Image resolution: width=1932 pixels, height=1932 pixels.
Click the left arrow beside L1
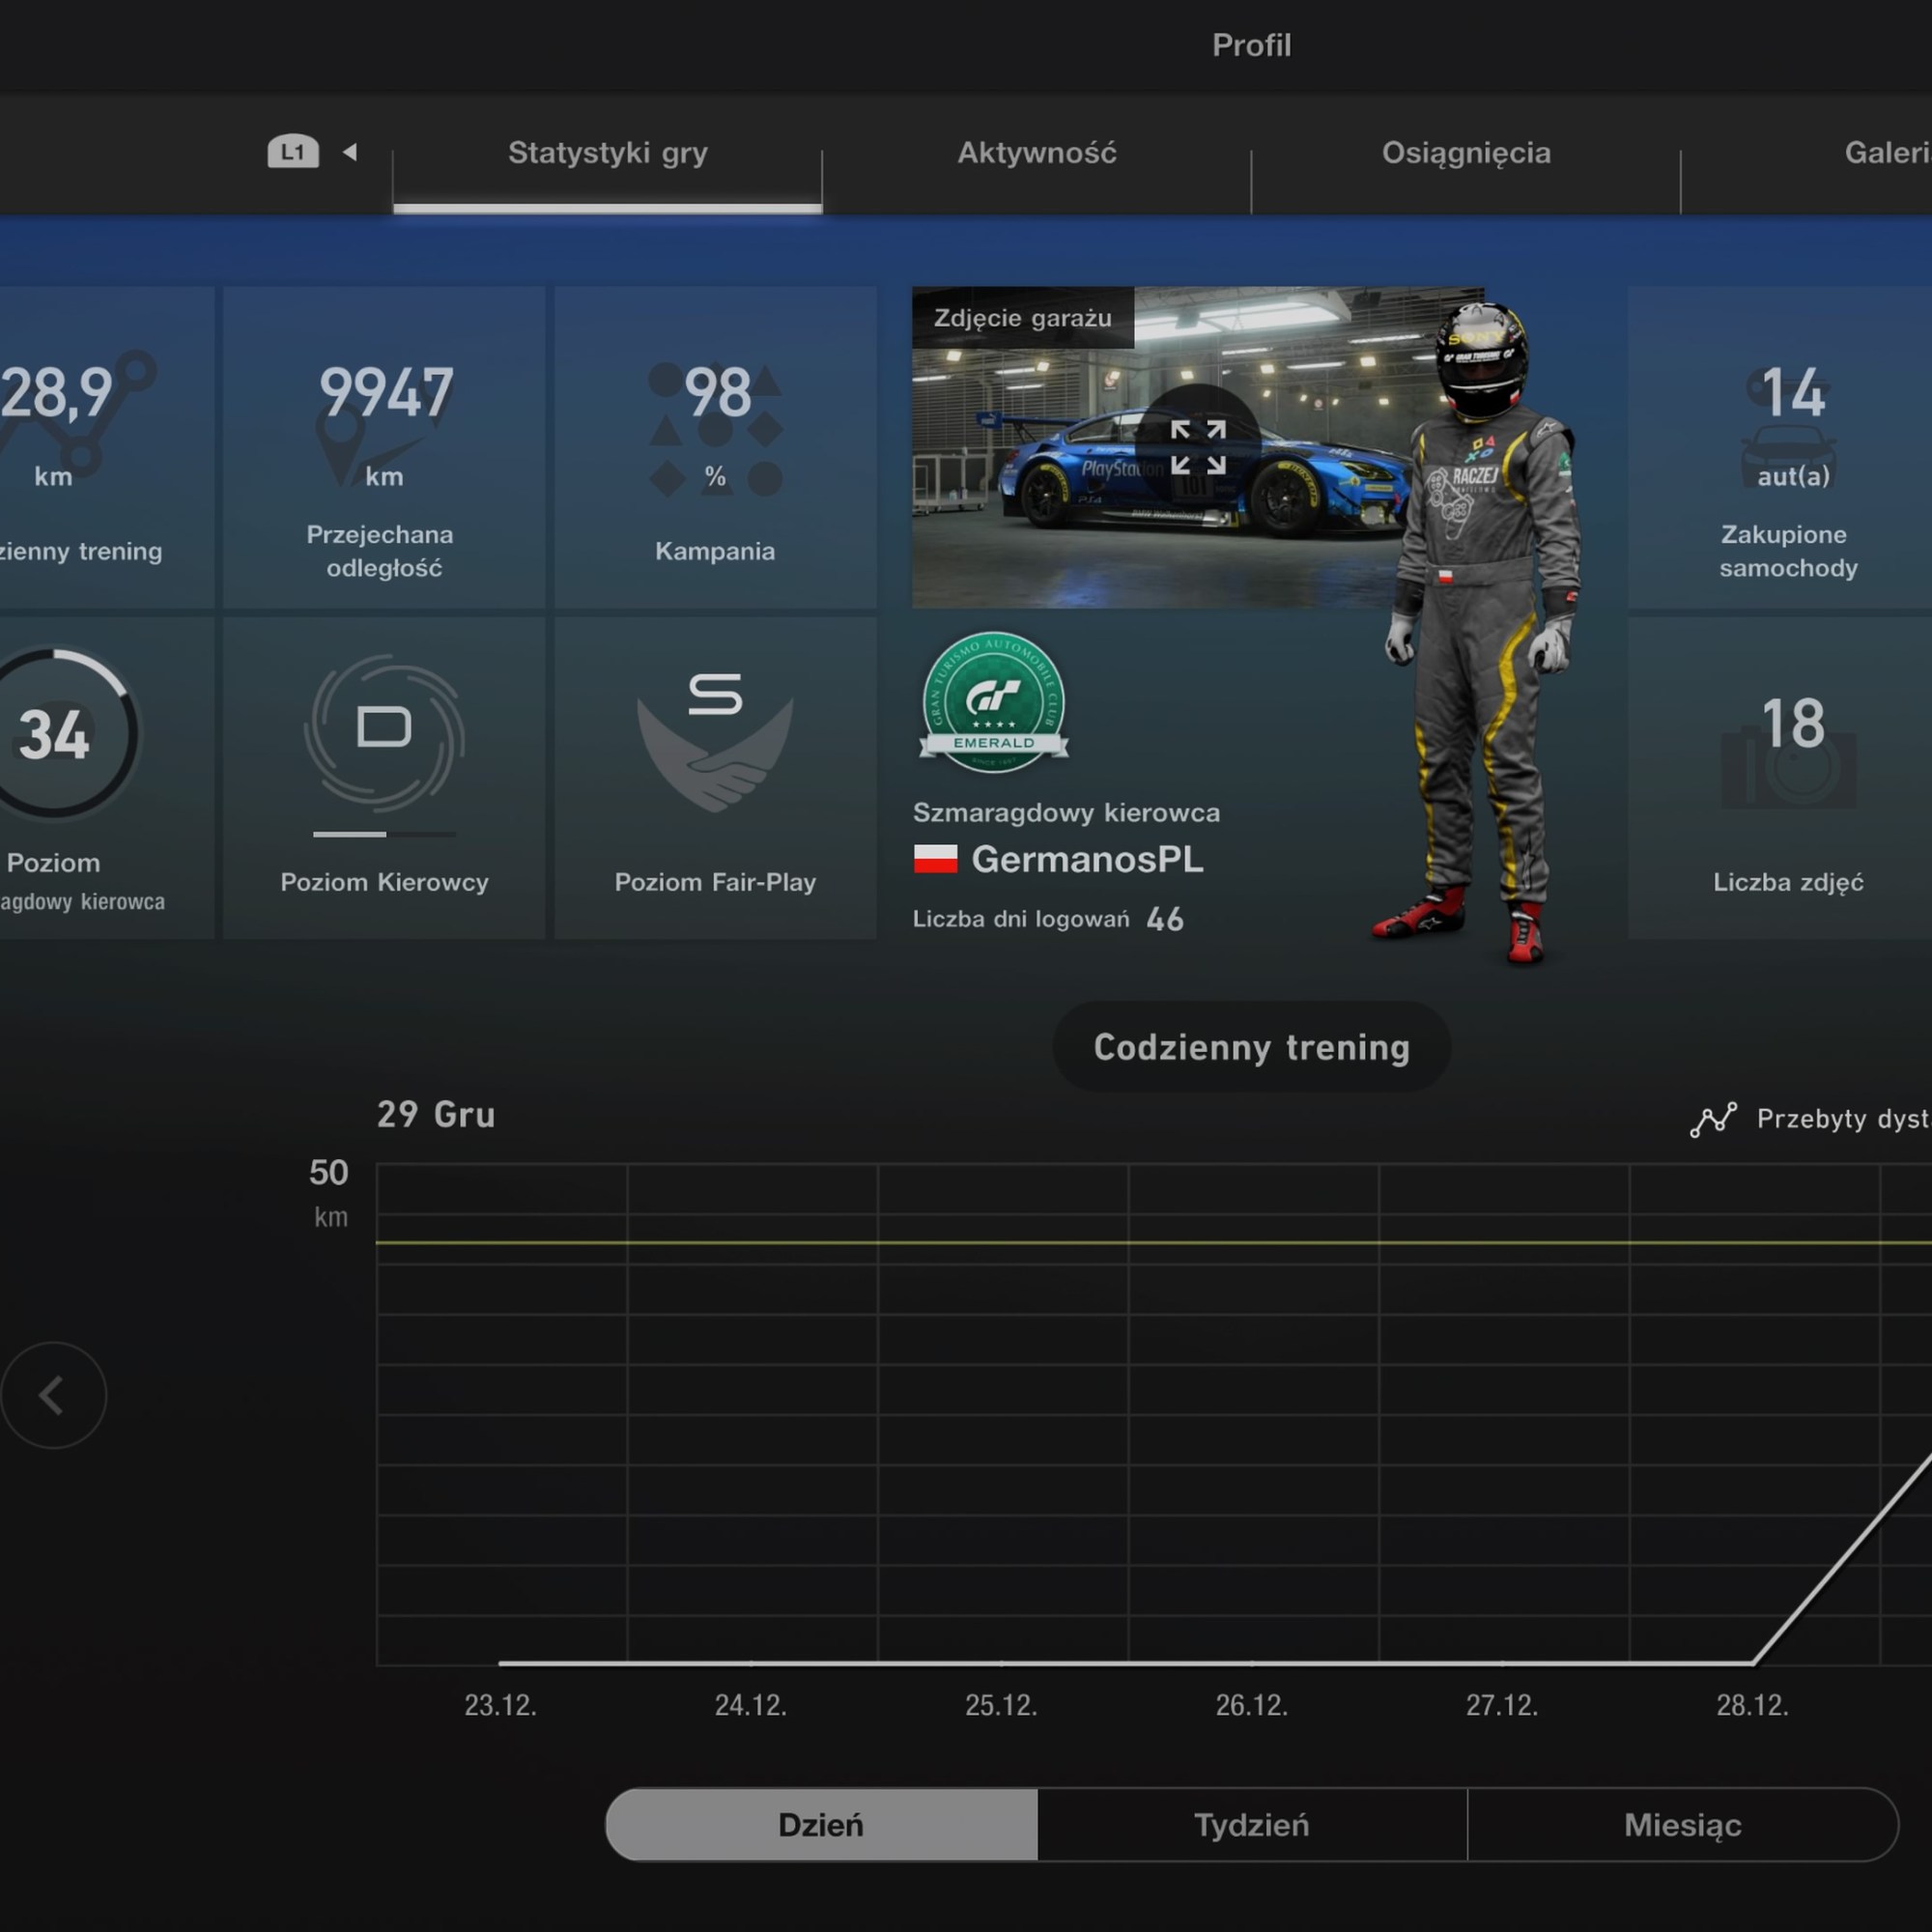[x=350, y=152]
